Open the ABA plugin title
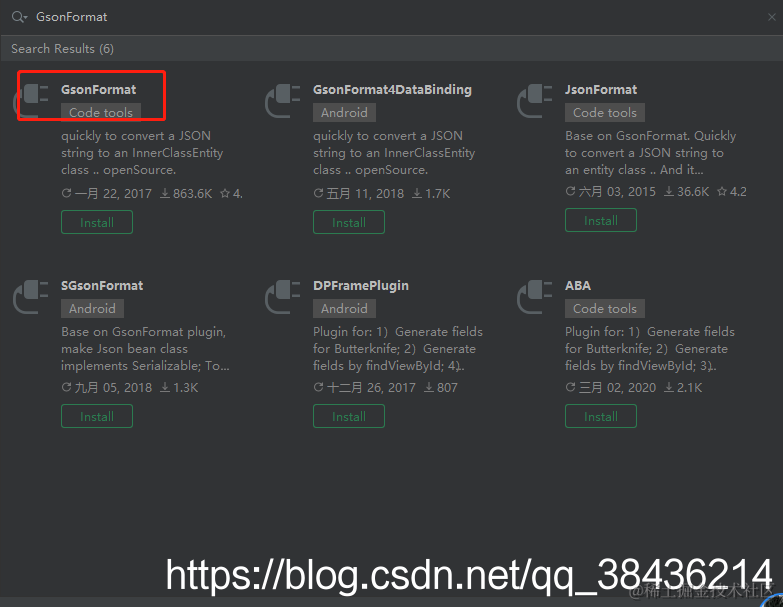 click(578, 286)
